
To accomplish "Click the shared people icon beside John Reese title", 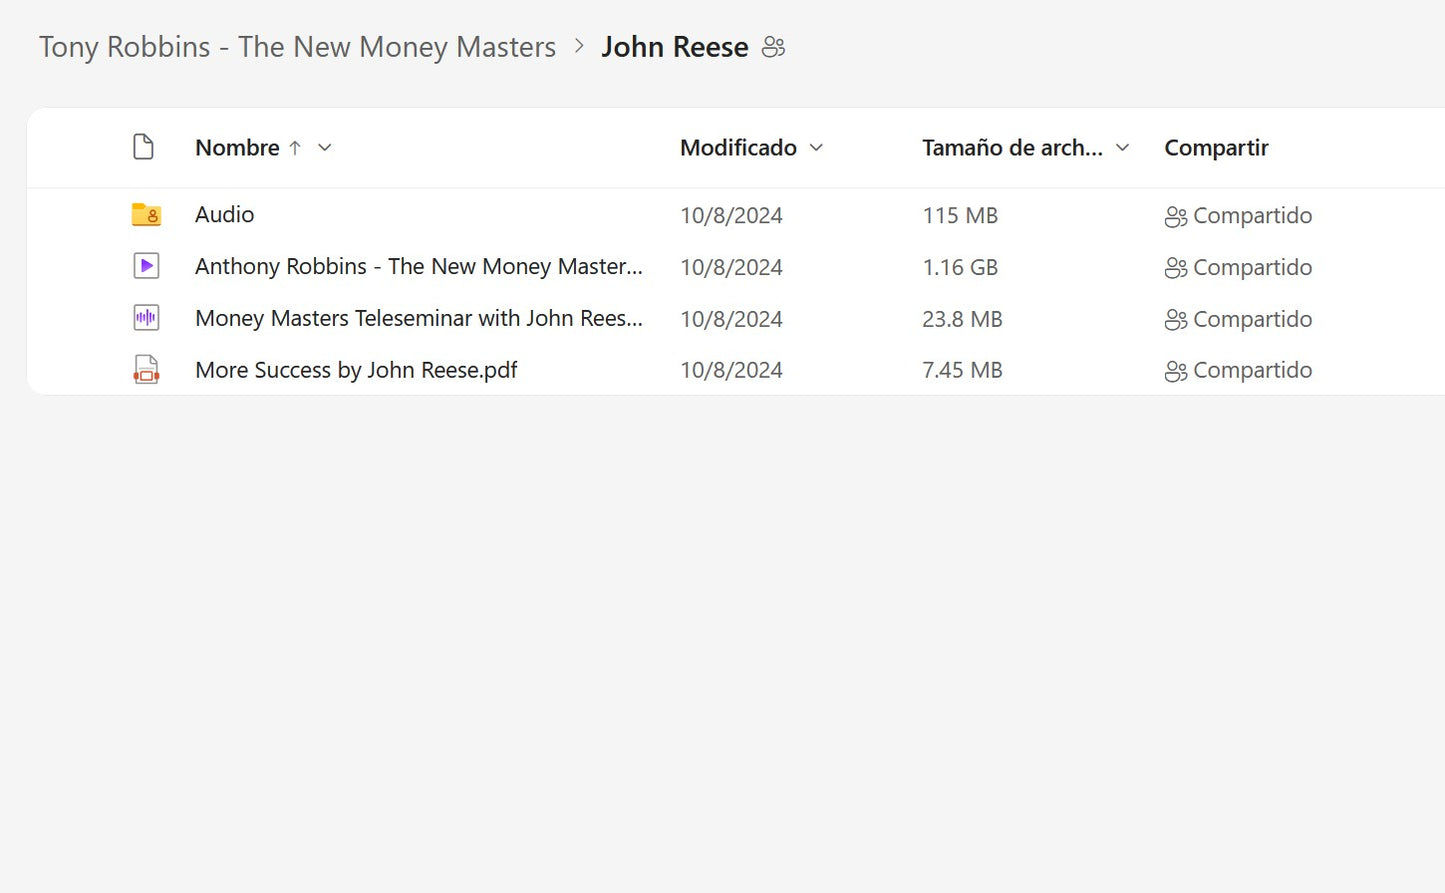I will click(x=773, y=47).
